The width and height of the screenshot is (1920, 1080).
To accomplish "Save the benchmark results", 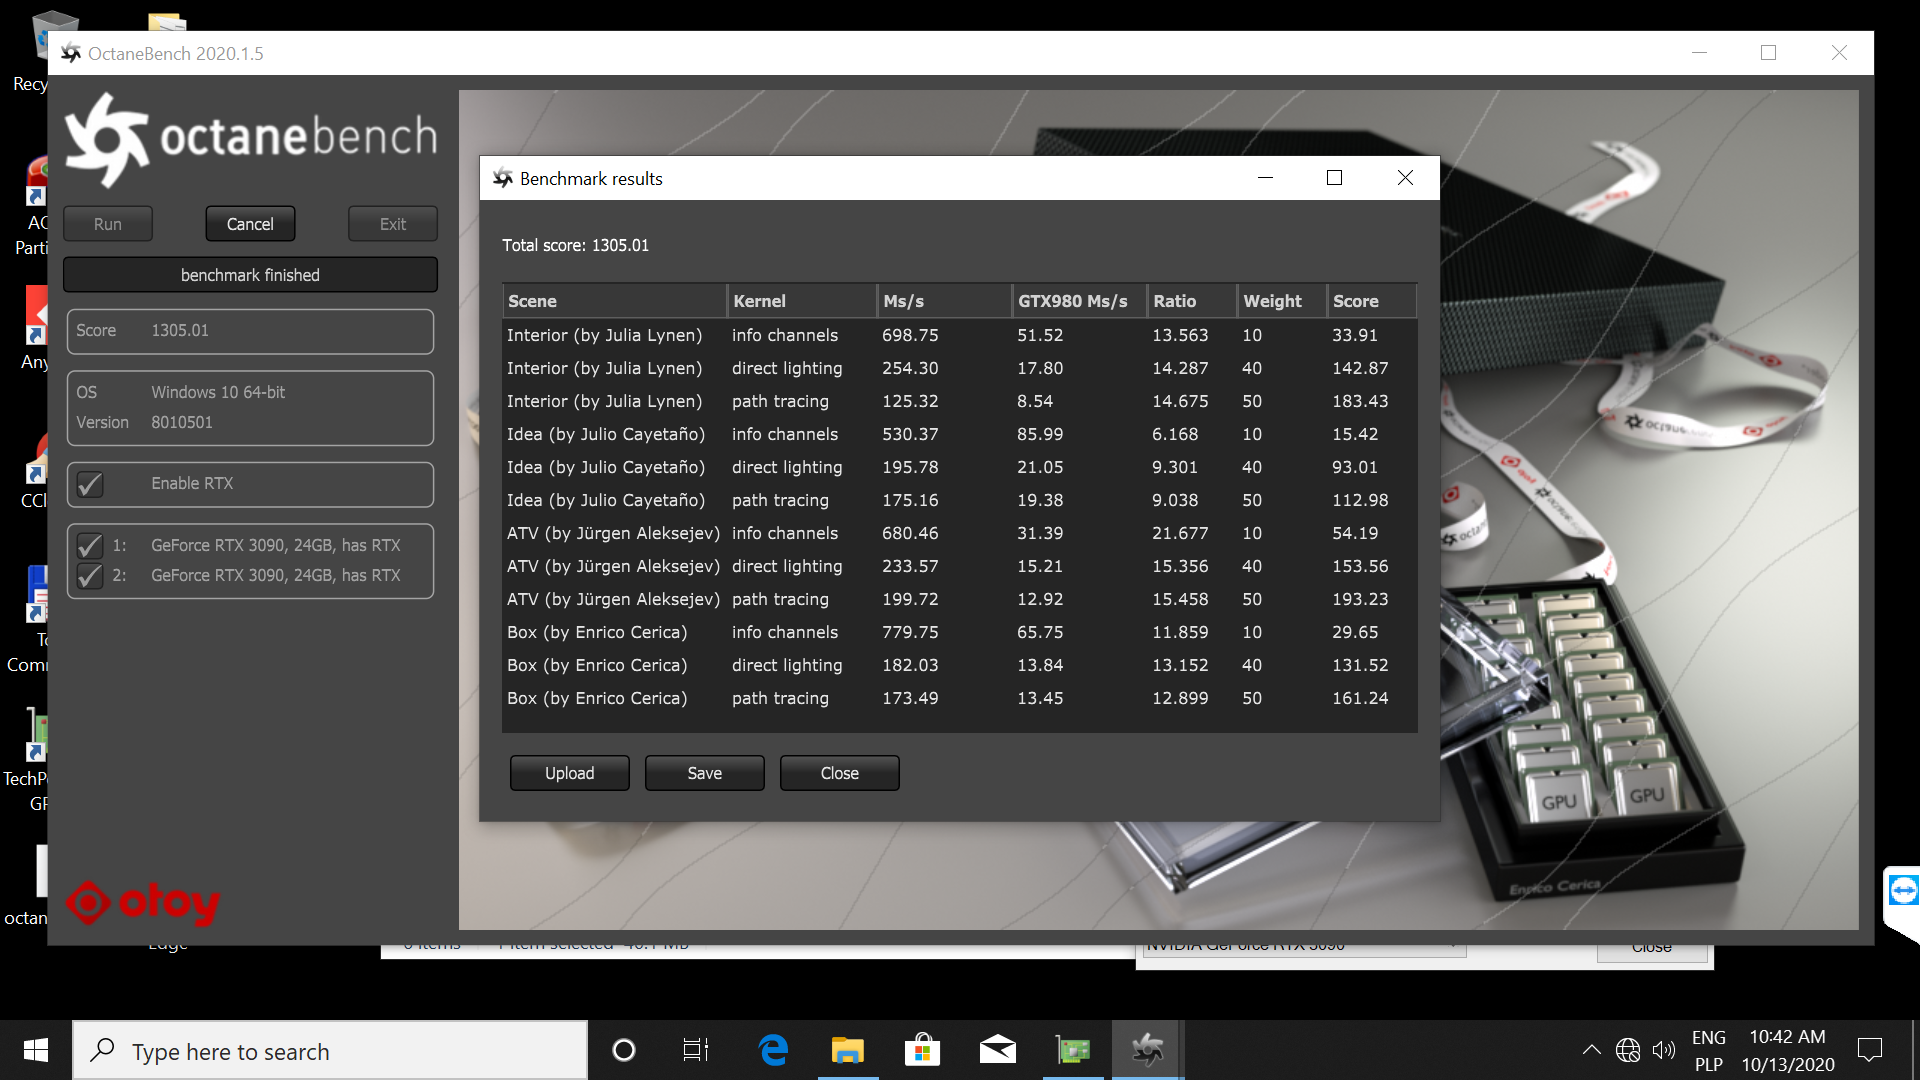I will 704,772.
